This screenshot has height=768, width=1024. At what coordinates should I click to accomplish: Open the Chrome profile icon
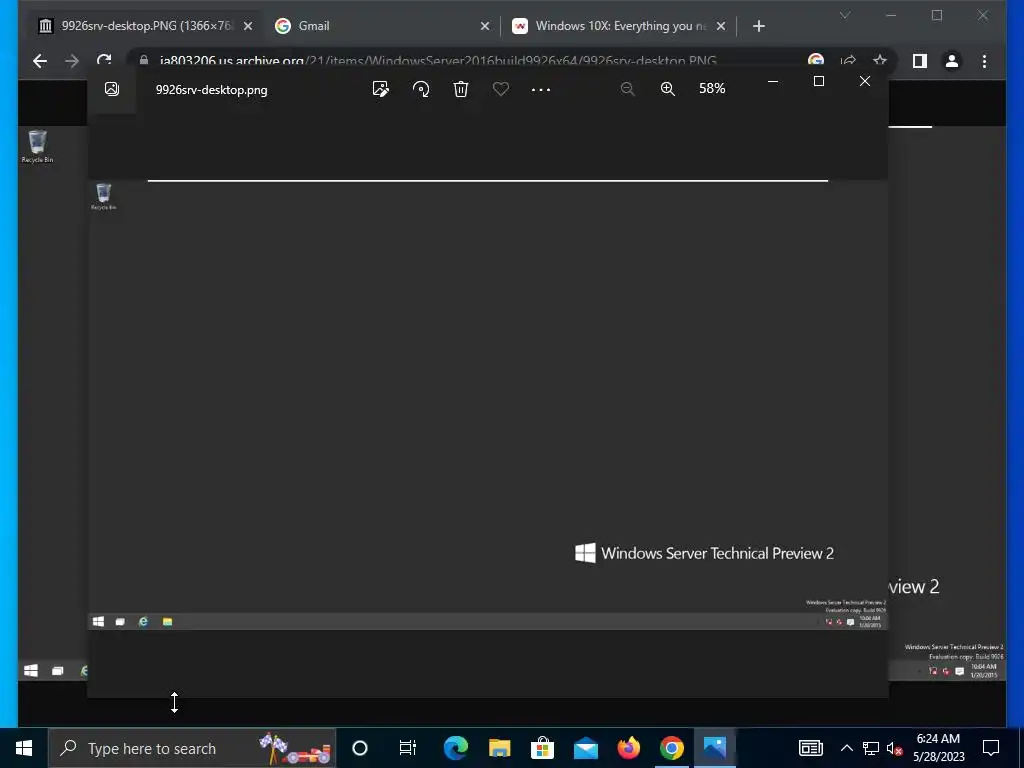(952, 61)
